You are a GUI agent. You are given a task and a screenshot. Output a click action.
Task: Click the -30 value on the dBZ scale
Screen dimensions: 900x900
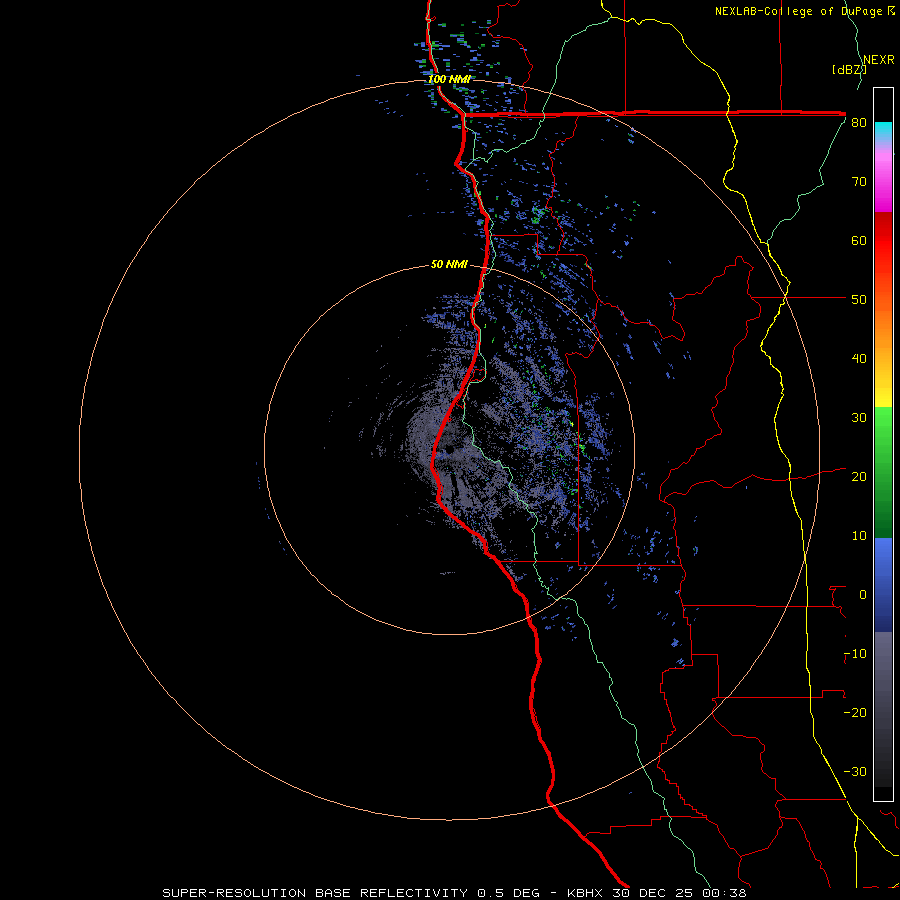(x=855, y=771)
